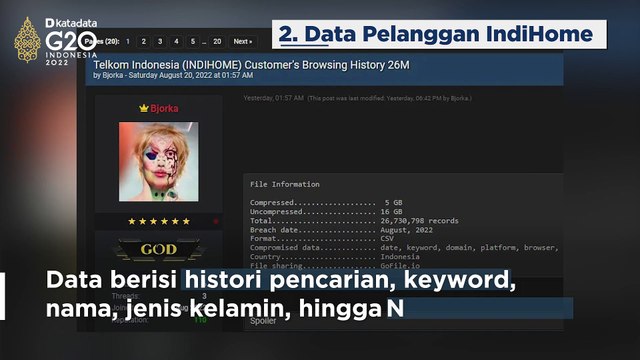Expand the Spoiler section
The width and height of the screenshot is (640, 360).
point(263,321)
